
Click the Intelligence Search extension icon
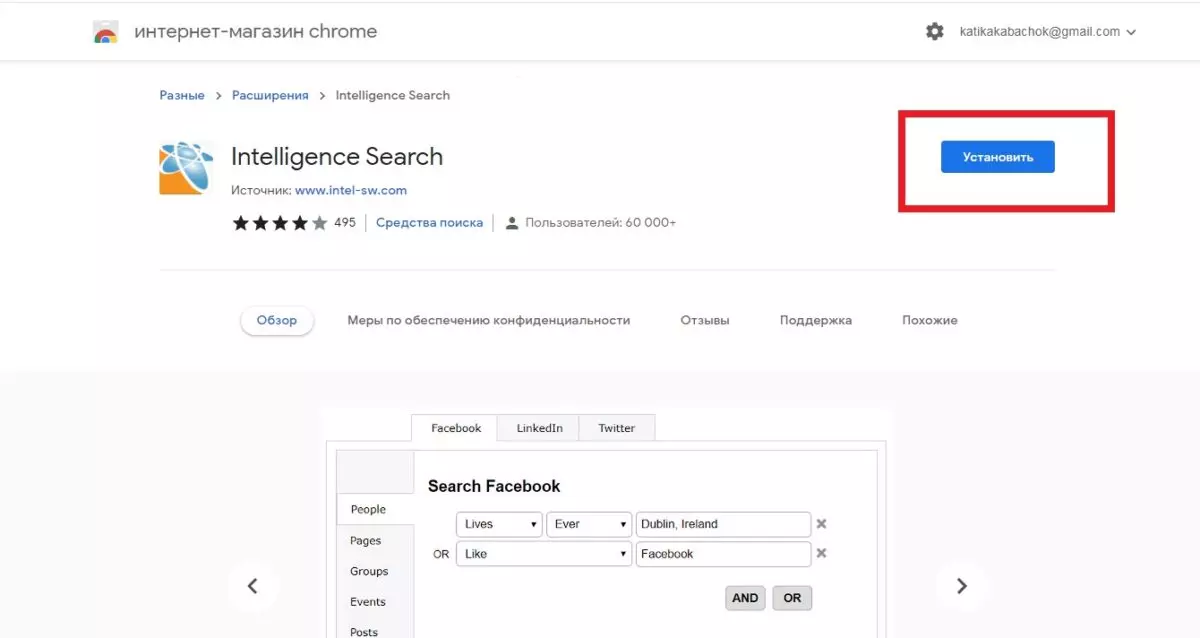click(187, 168)
